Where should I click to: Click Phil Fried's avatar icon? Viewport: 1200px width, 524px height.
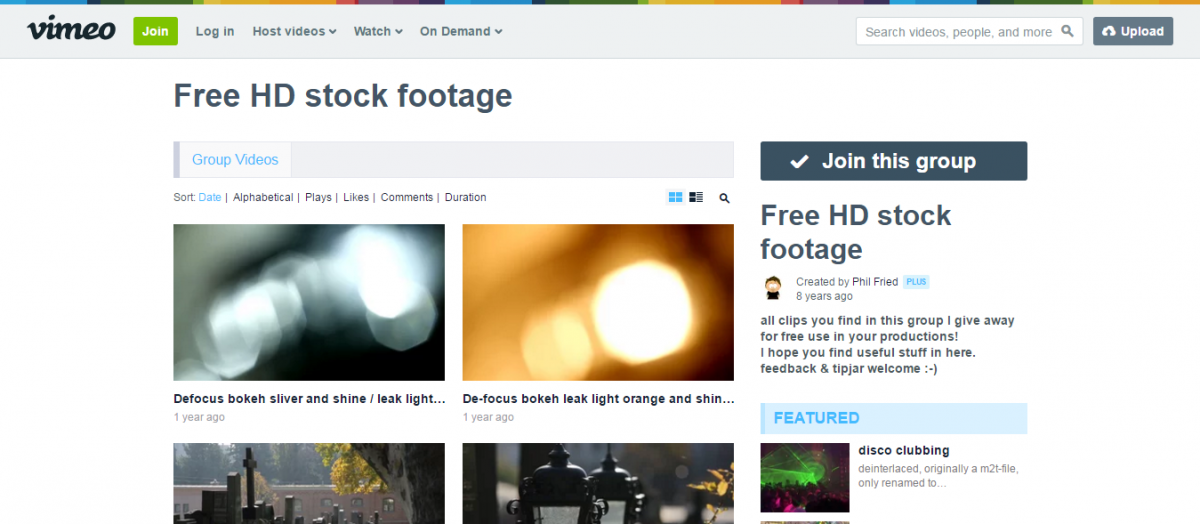click(773, 288)
